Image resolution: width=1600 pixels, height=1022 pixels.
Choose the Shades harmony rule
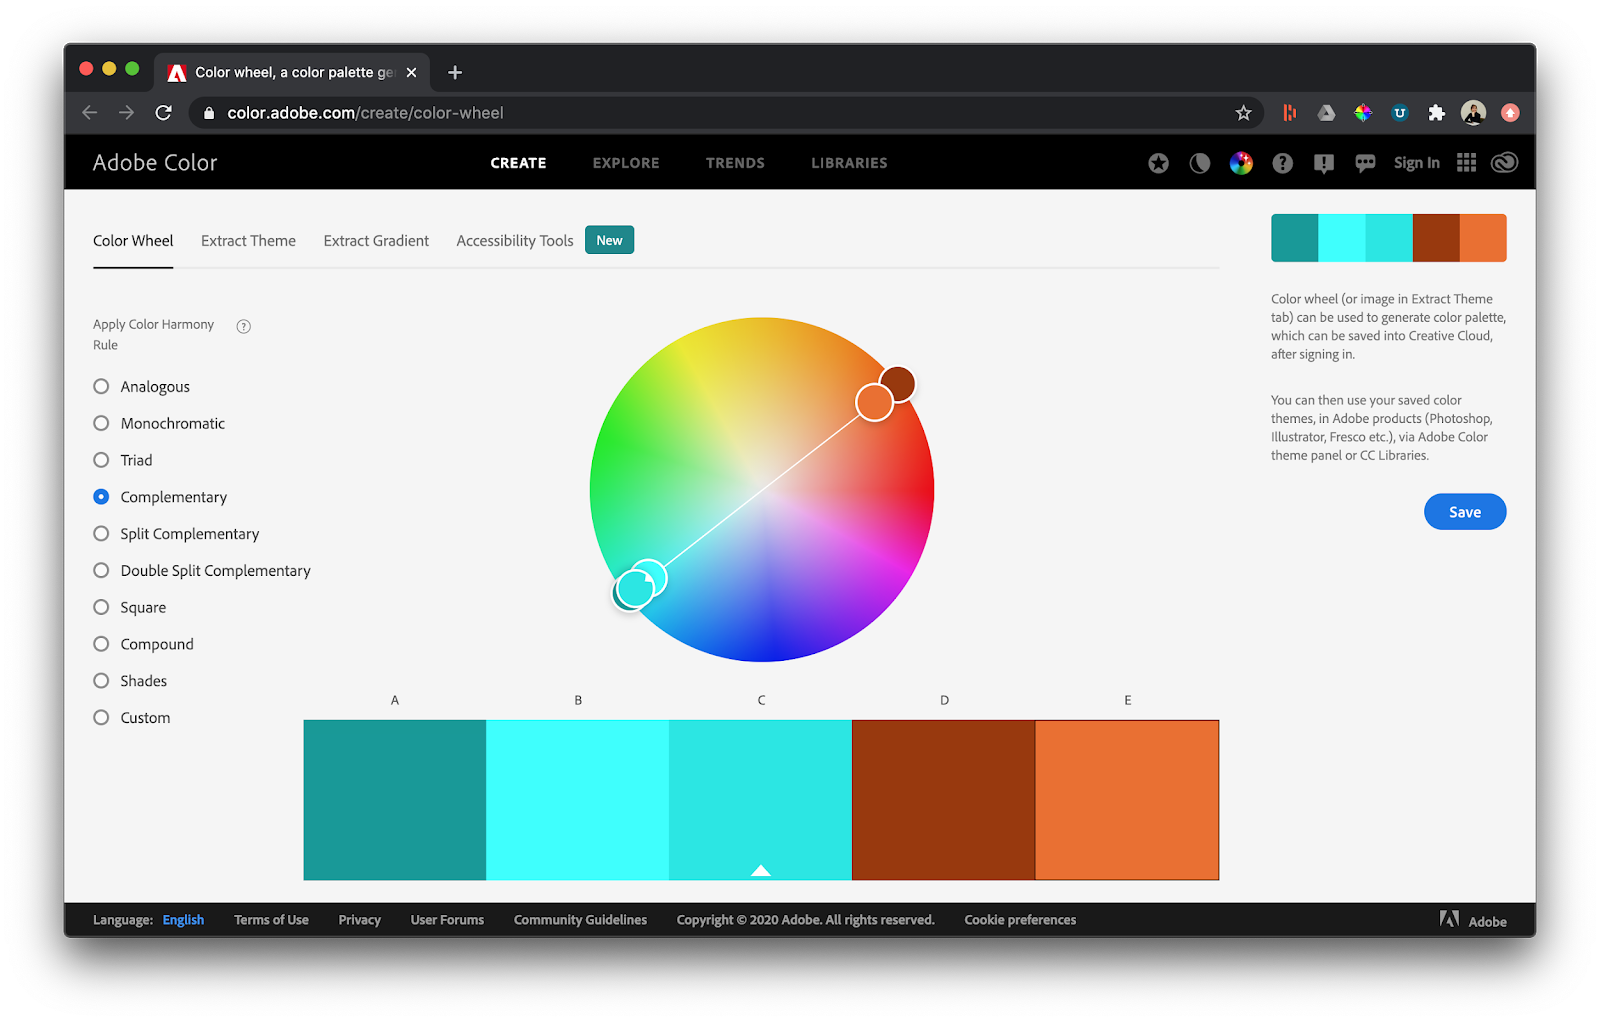(101, 681)
